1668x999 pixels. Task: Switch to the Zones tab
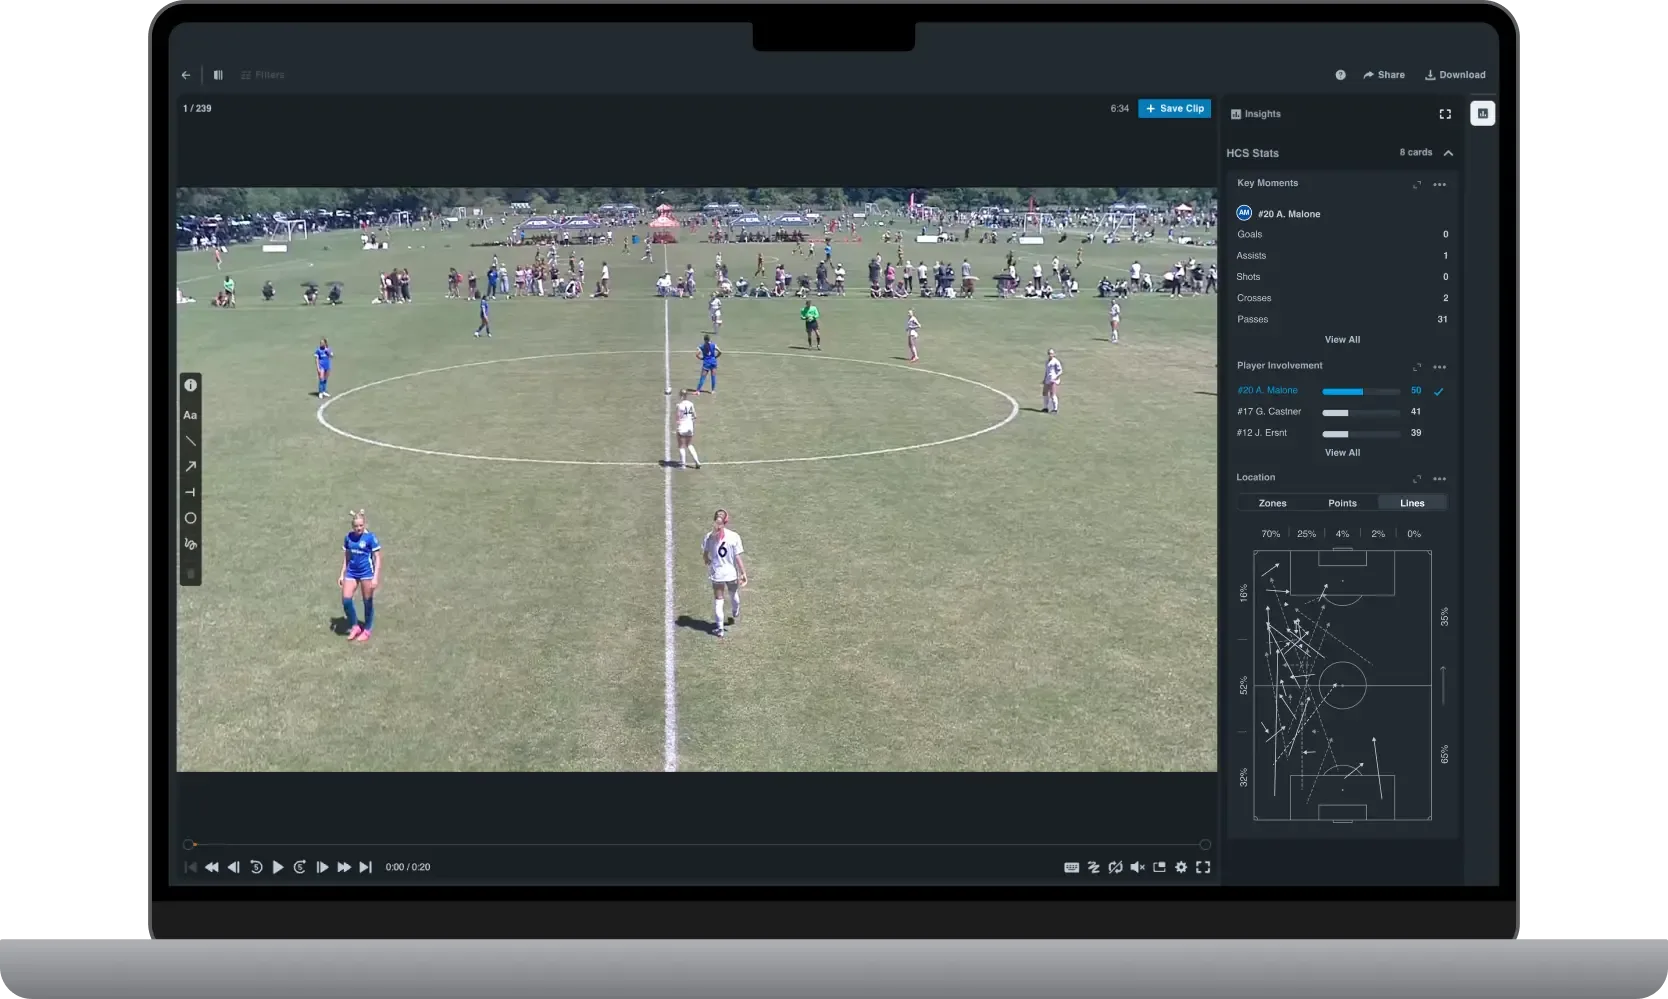[1272, 503]
